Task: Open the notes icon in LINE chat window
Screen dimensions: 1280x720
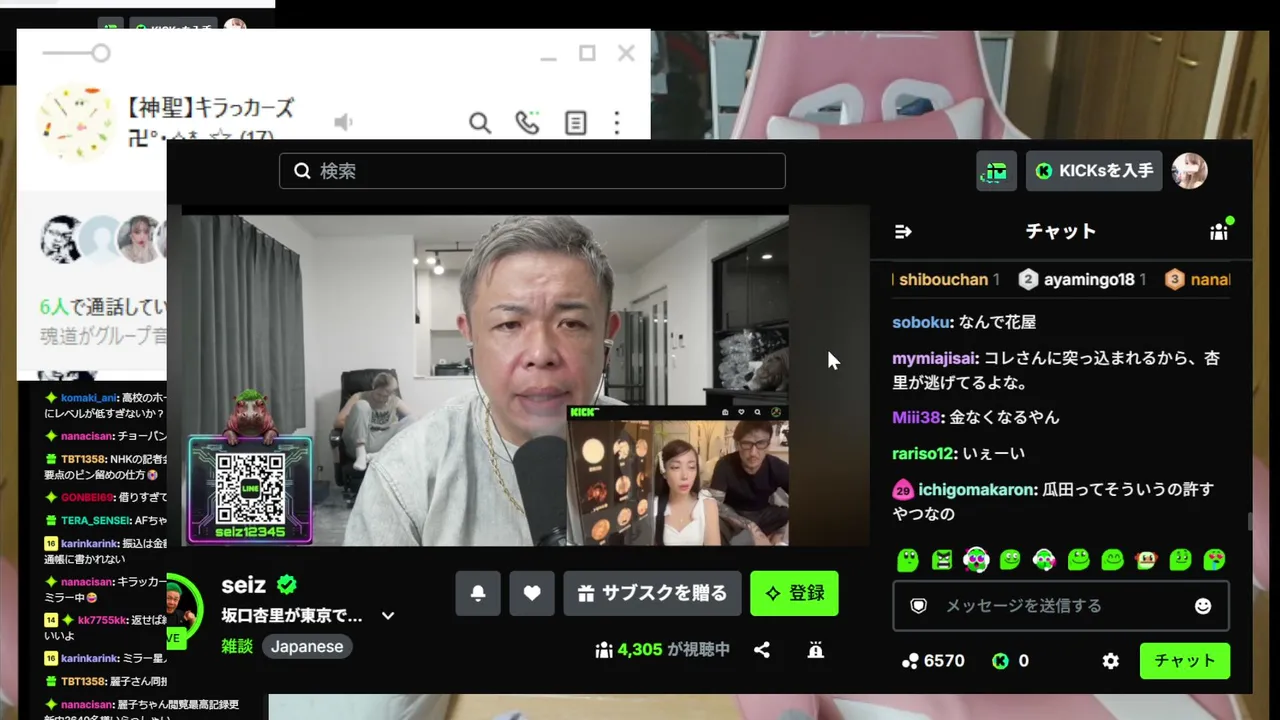Action: coord(575,123)
